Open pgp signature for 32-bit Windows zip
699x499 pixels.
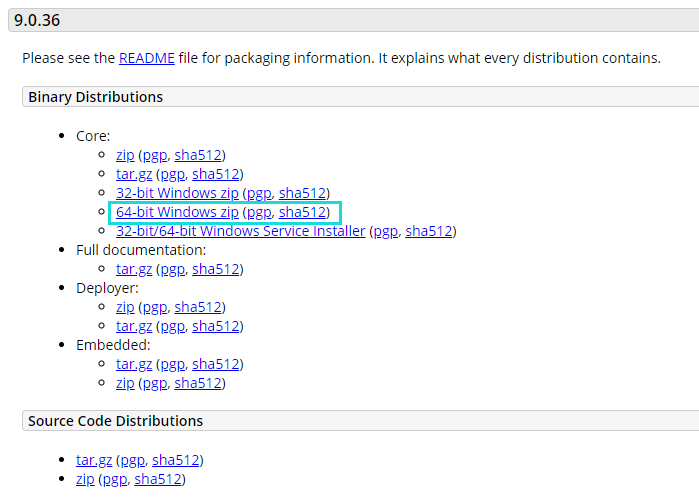pos(259,193)
